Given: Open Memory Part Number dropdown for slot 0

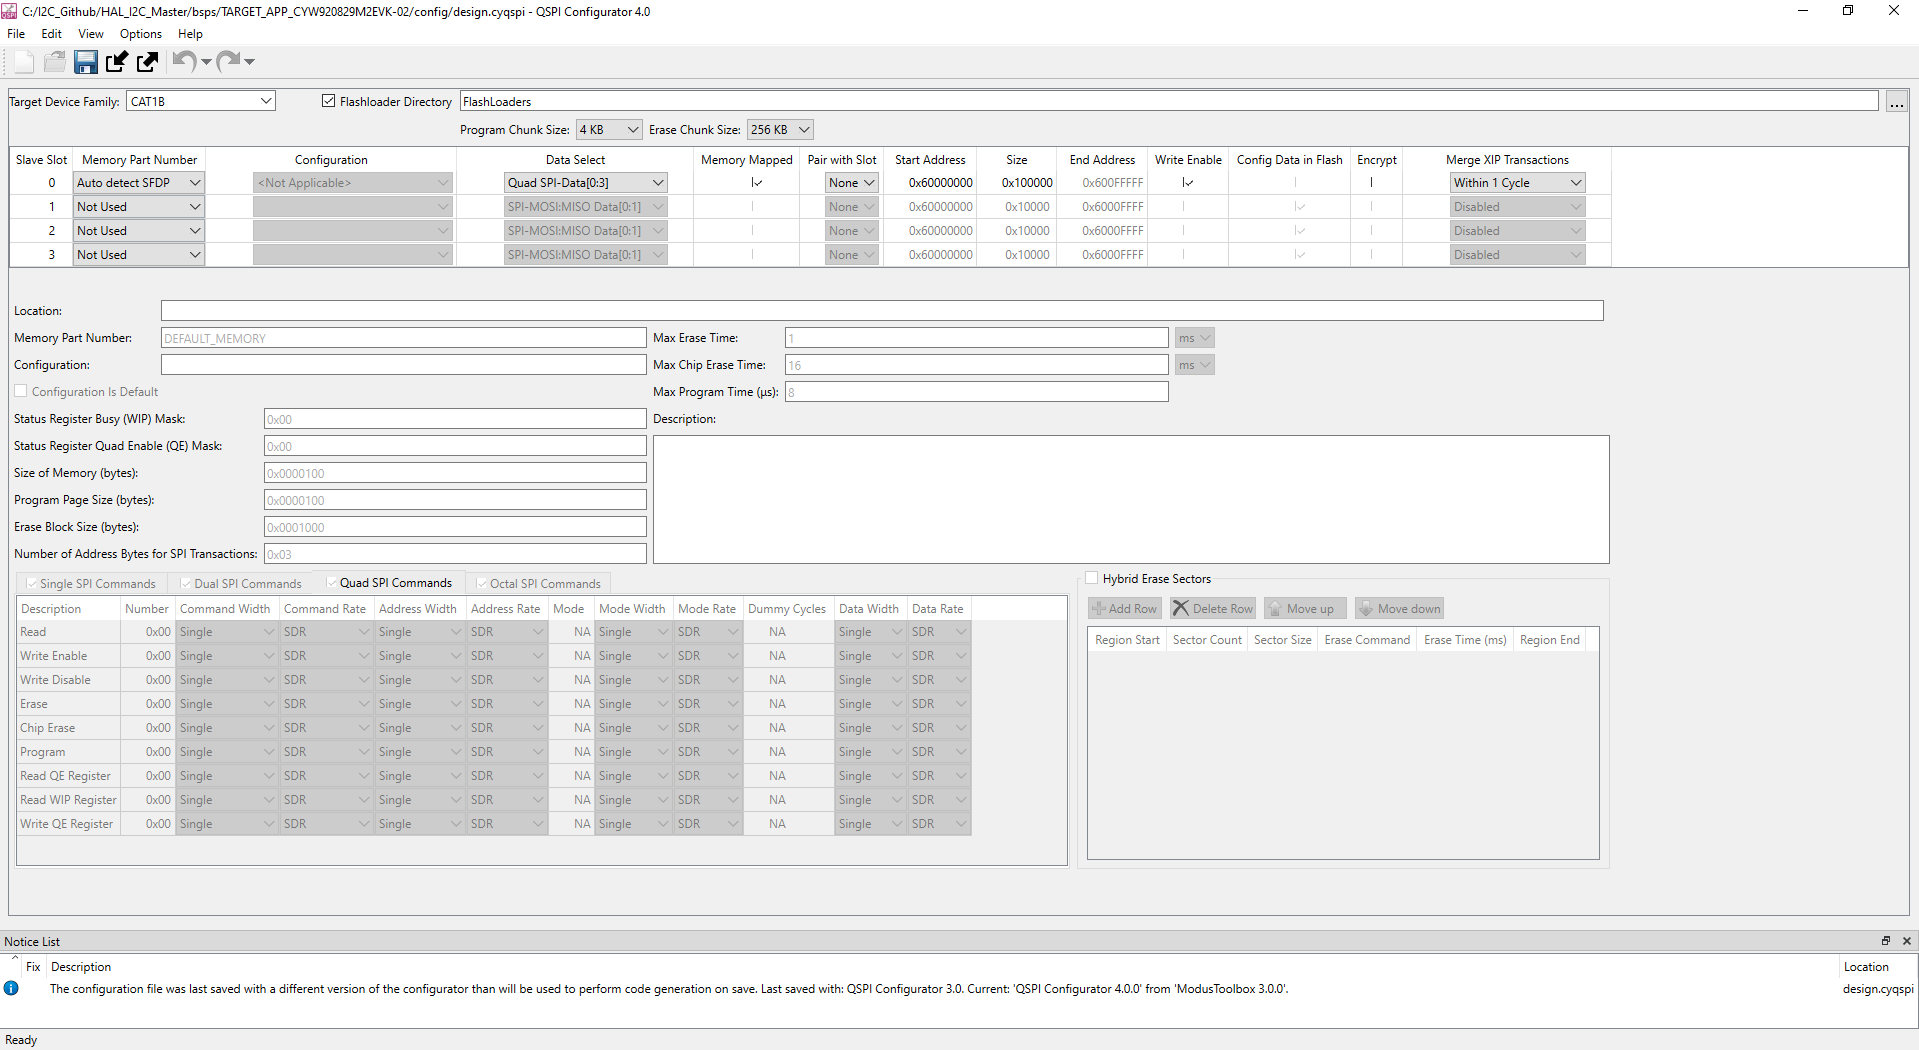Looking at the screenshot, I should 139,183.
